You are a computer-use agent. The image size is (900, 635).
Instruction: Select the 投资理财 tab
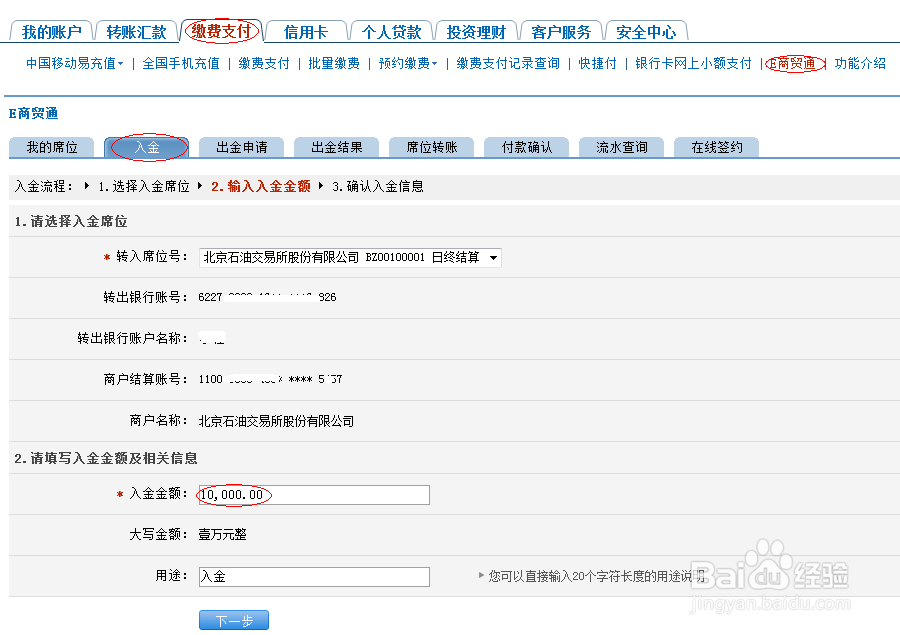(476, 30)
